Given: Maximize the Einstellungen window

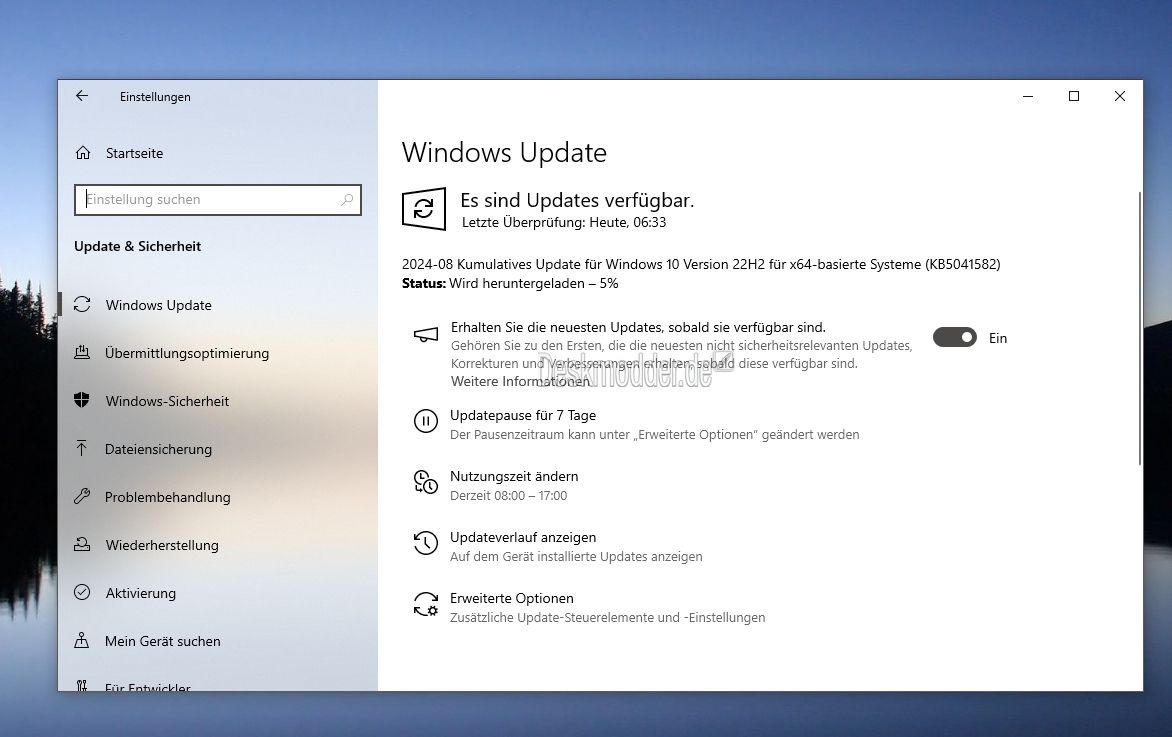Looking at the screenshot, I should (x=1074, y=96).
